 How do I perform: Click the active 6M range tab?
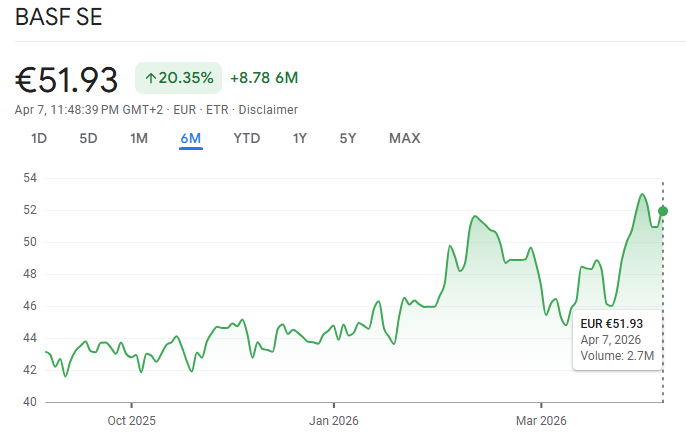[x=191, y=139]
